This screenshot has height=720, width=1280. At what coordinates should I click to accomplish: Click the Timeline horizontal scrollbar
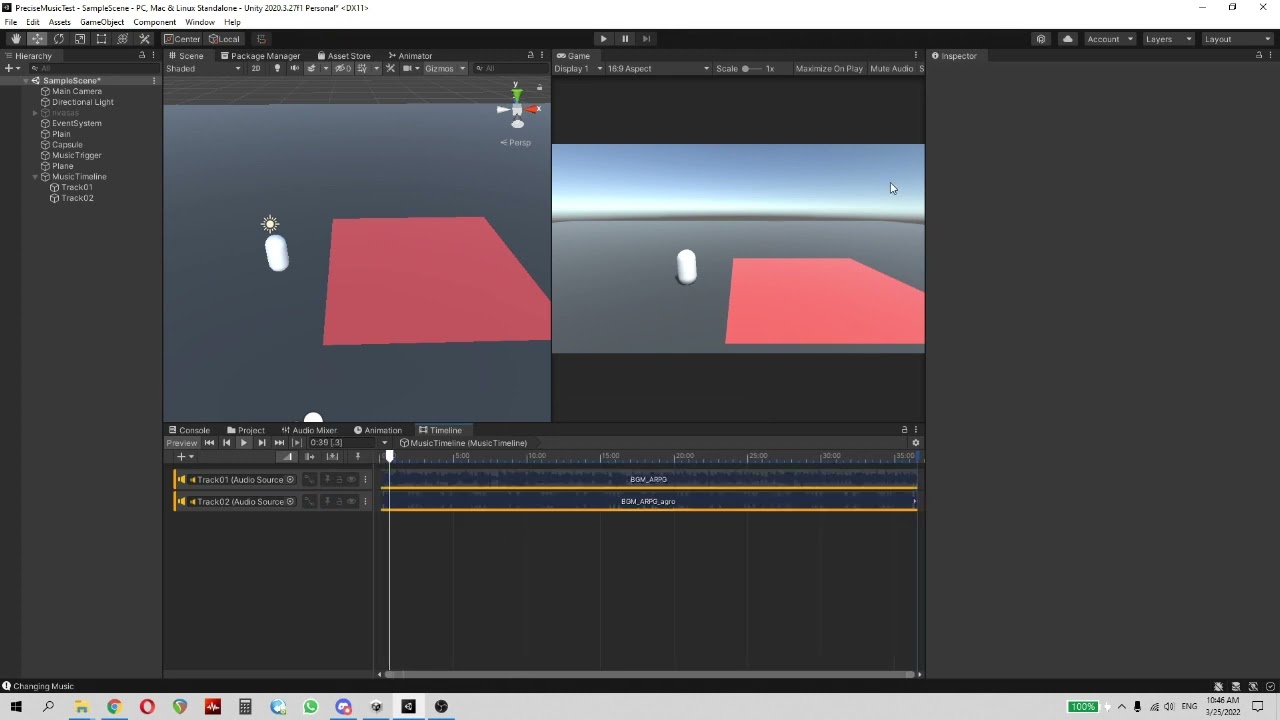[x=648, y=675]
